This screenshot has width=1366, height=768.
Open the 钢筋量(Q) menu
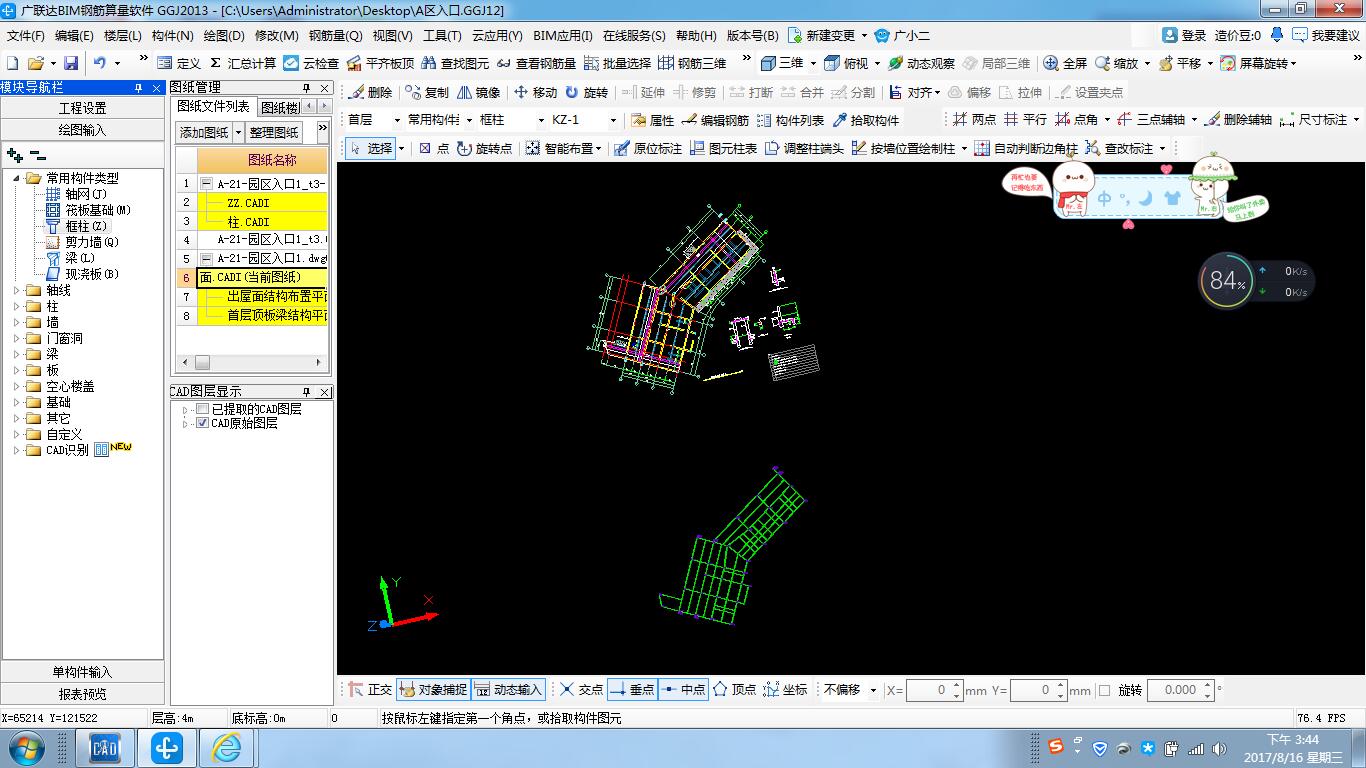point(336,35)
